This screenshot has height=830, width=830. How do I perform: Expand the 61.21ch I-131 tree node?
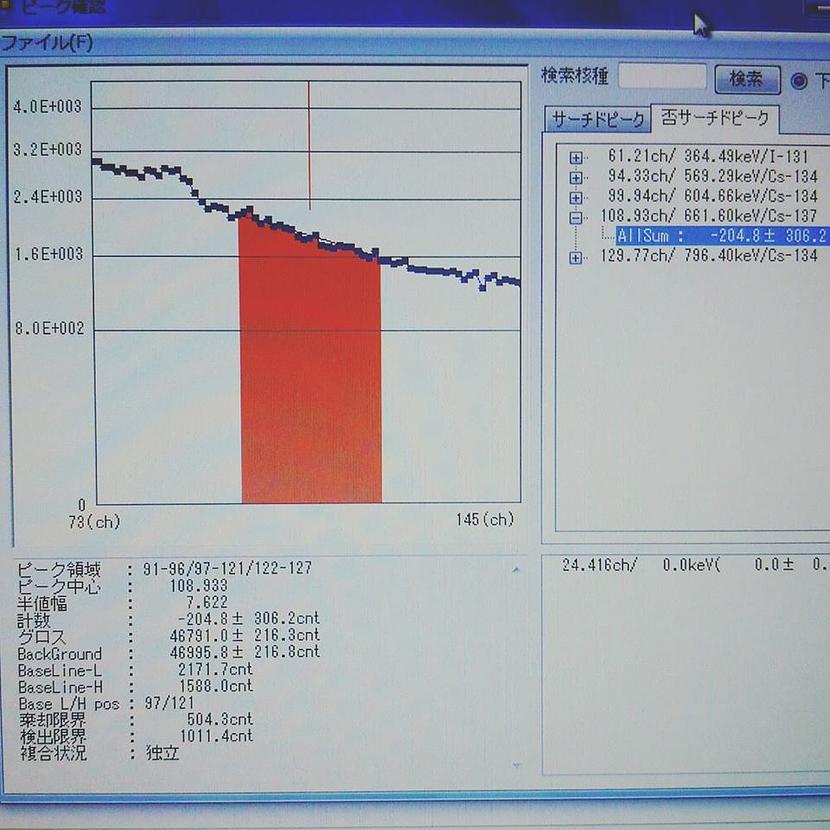[x=576, y=158]
